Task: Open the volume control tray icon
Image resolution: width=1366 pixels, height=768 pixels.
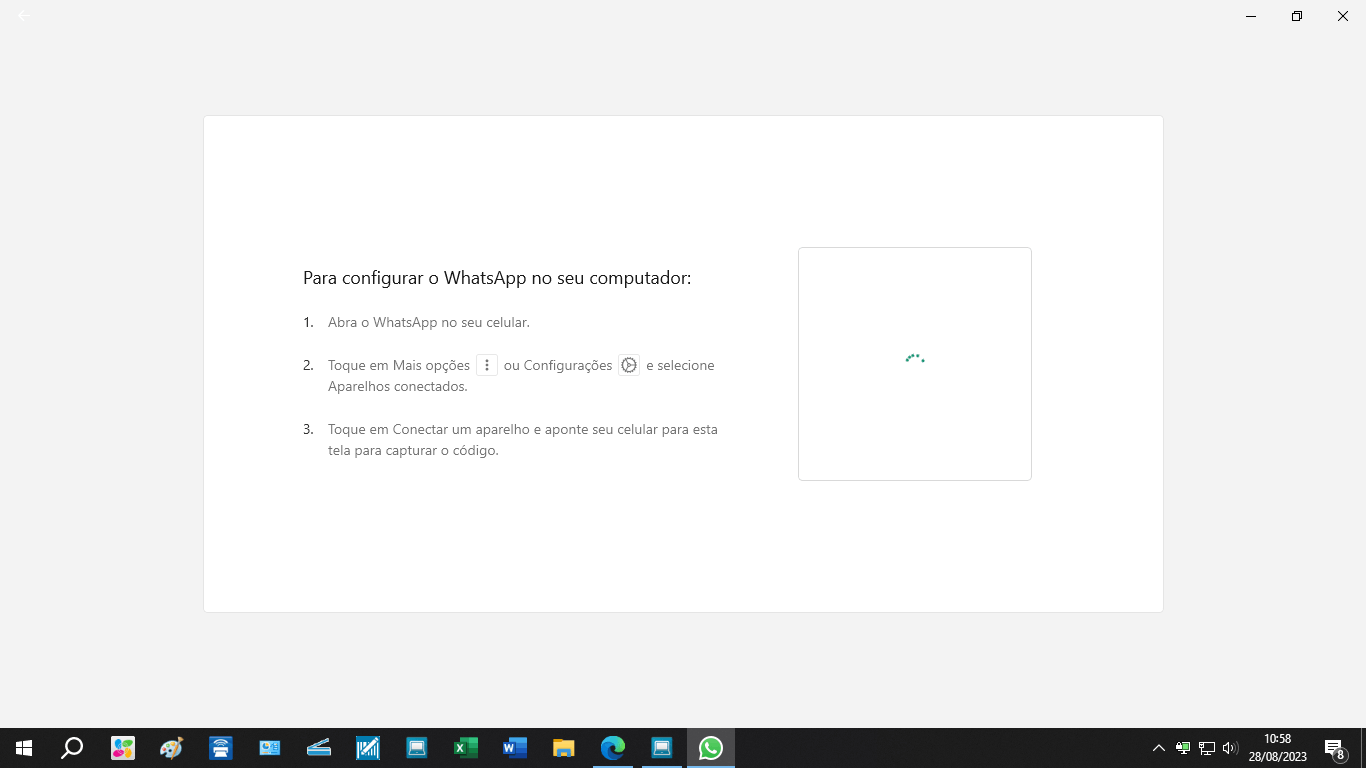Action: tap(1231, 748)
